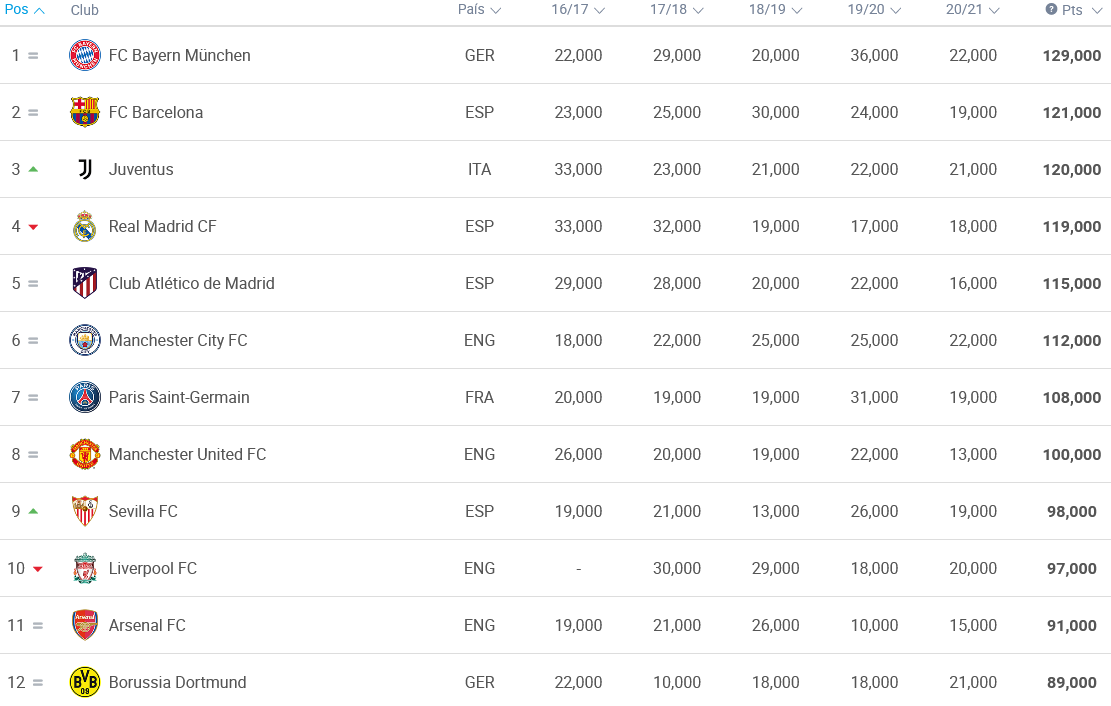Click the Juventus logo icon
This screenshot has width=1111, height=706.
coord(85,169)
